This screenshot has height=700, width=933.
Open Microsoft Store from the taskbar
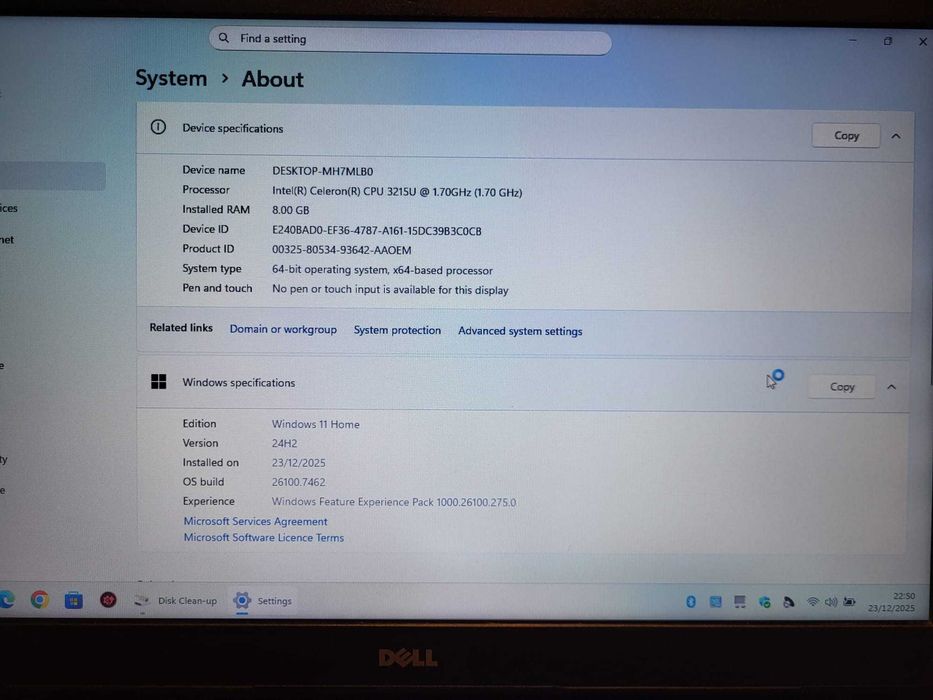click(x=74, y=600)
